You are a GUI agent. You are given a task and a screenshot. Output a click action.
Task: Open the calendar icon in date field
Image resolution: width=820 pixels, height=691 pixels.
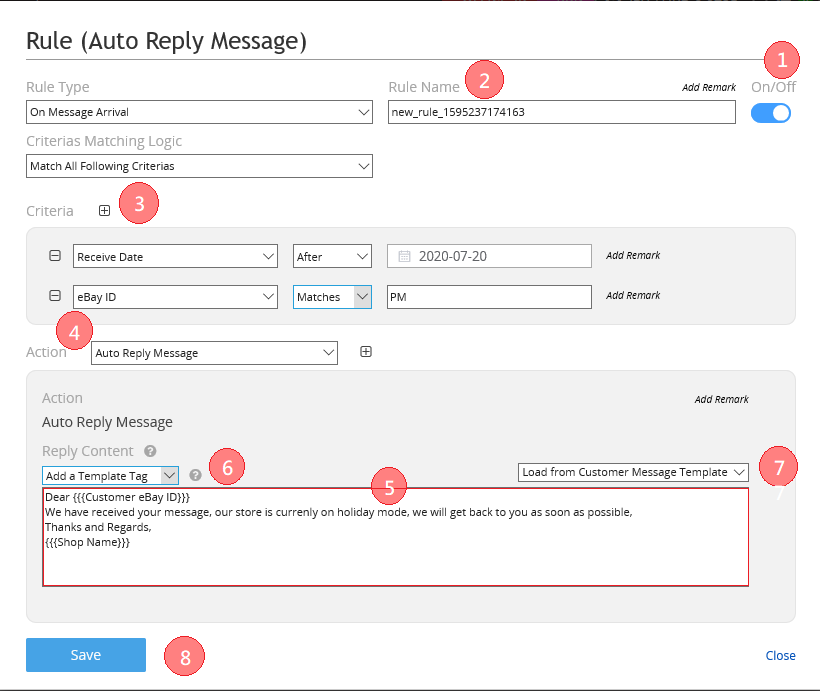pos(405,257)
